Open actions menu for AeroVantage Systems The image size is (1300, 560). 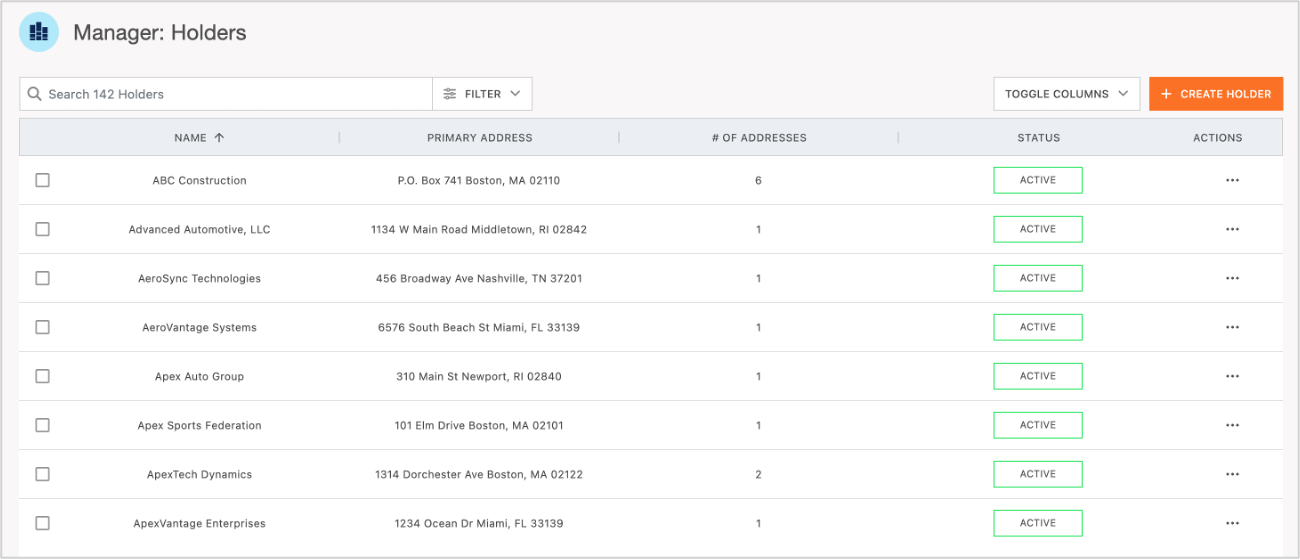tap(1232, 327)
